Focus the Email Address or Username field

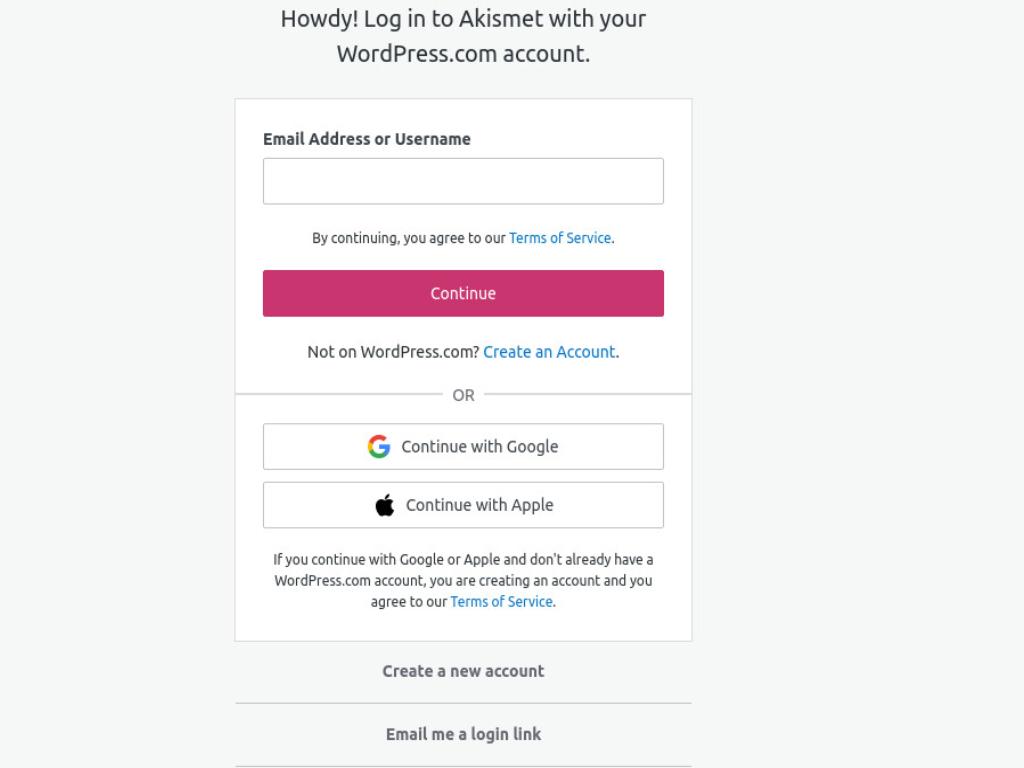point(463,181)
